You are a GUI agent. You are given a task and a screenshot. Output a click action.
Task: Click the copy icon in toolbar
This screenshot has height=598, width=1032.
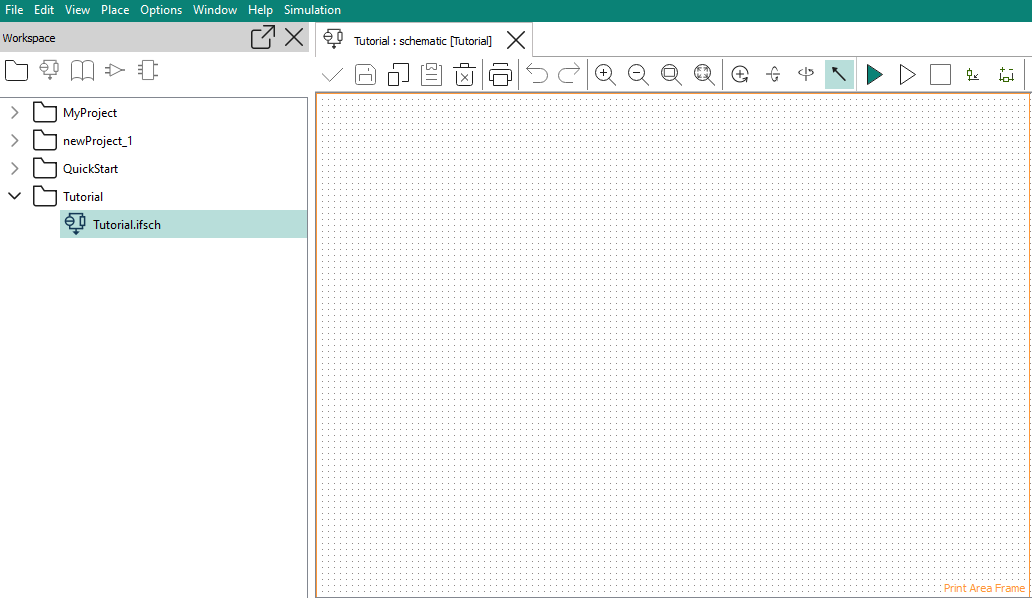[x=398, y=74]
